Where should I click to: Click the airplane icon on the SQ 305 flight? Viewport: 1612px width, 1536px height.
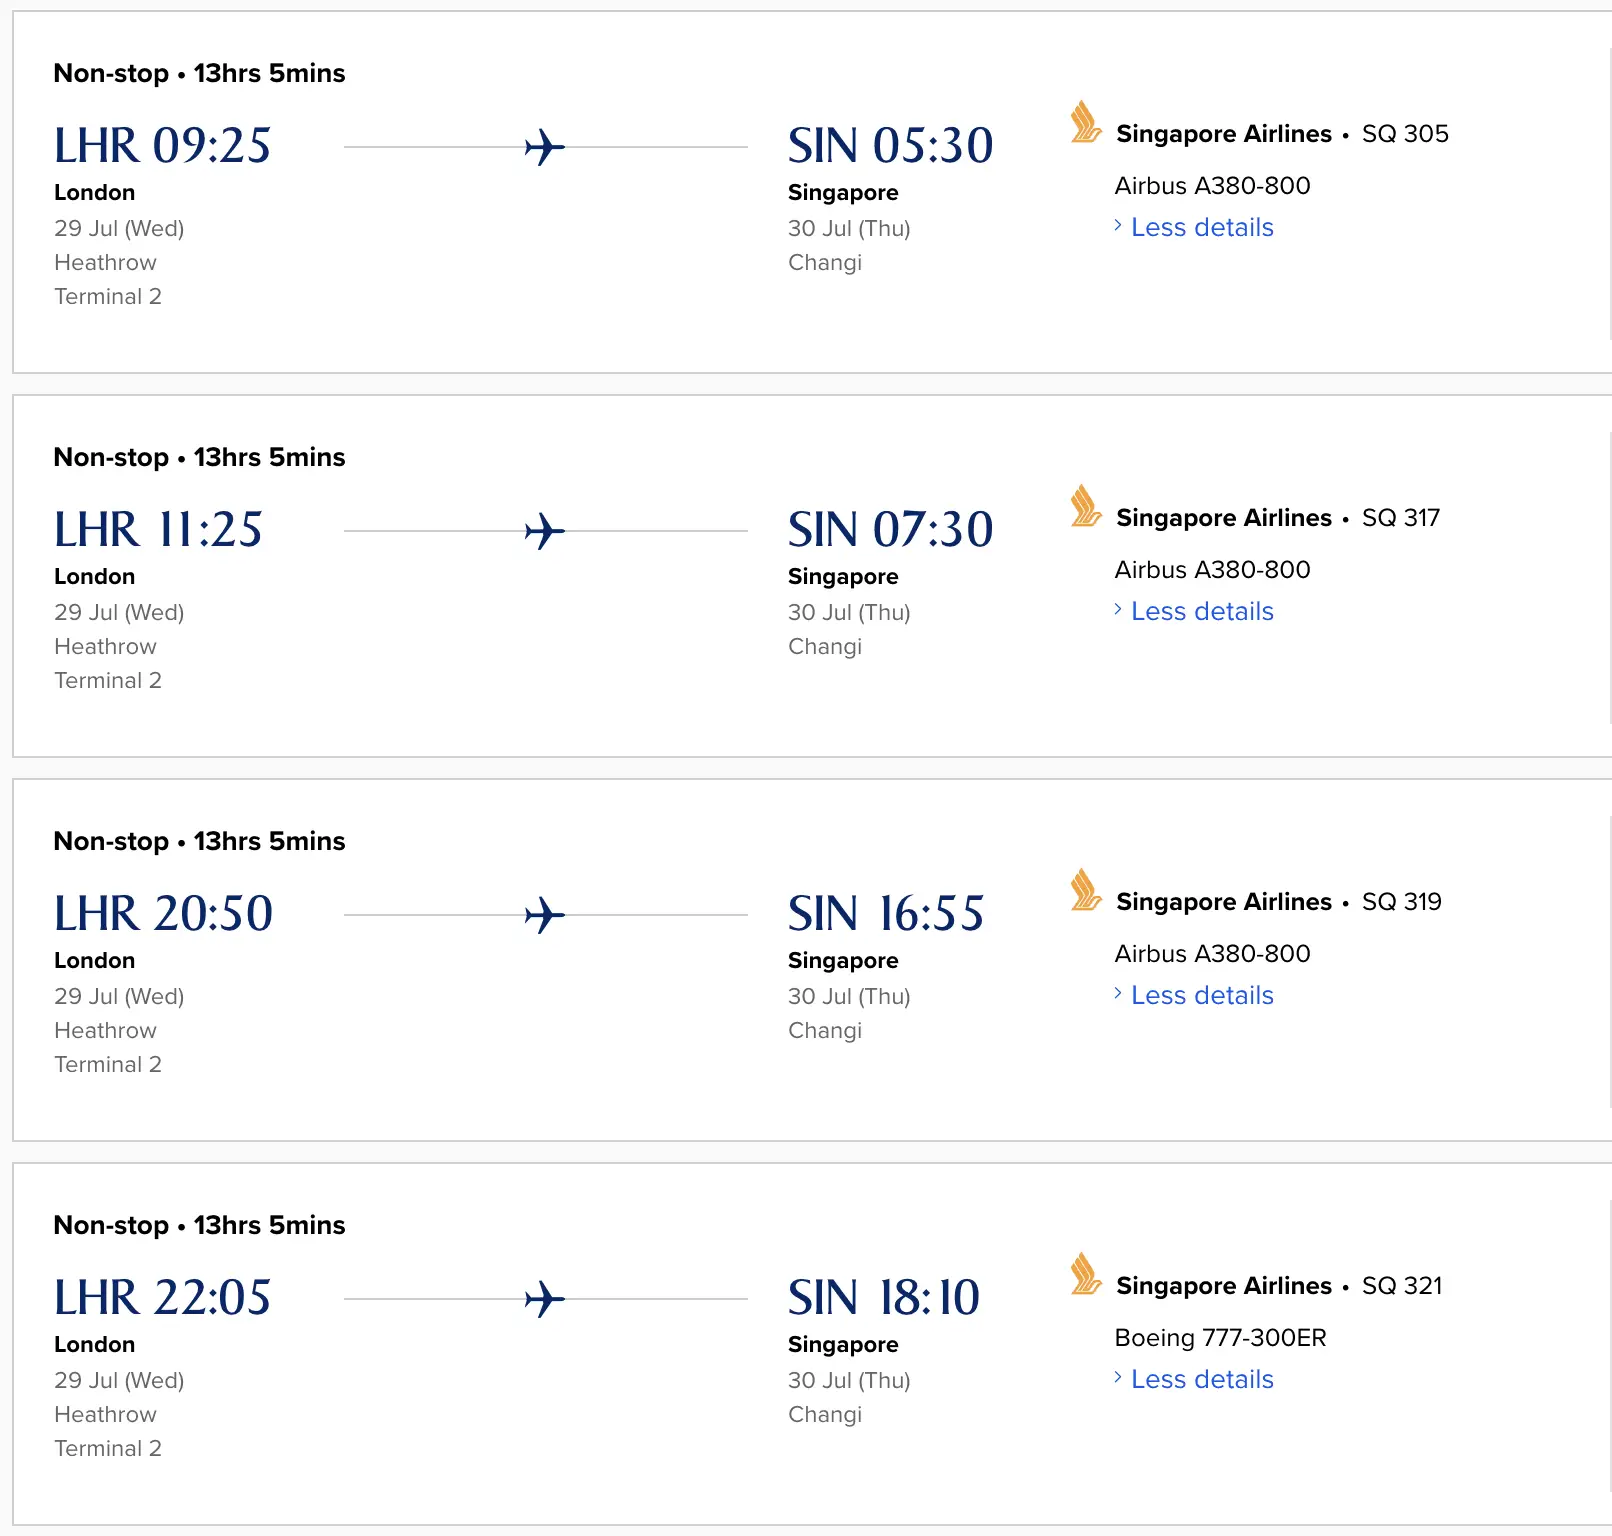[x=545, y=147]
